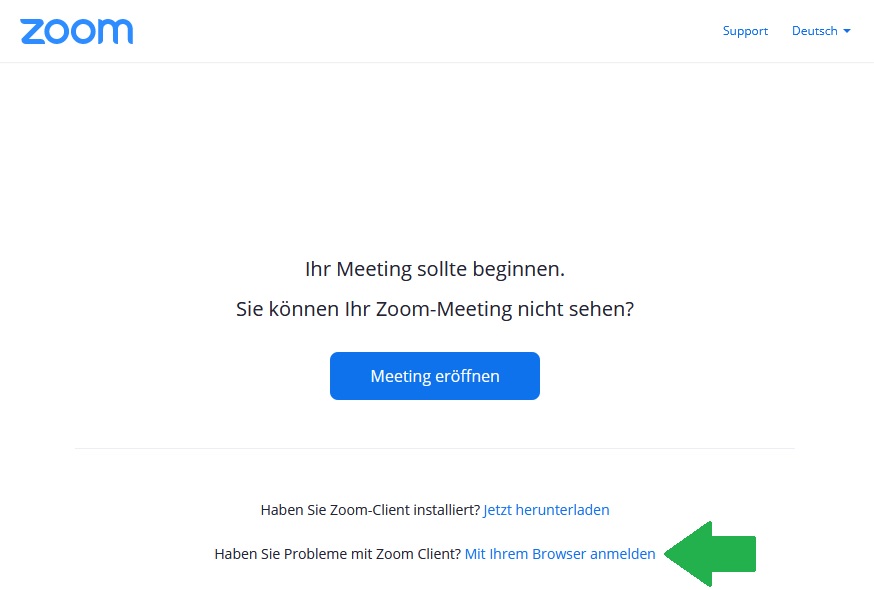Click the word Support in top navigation

(745, 31)
